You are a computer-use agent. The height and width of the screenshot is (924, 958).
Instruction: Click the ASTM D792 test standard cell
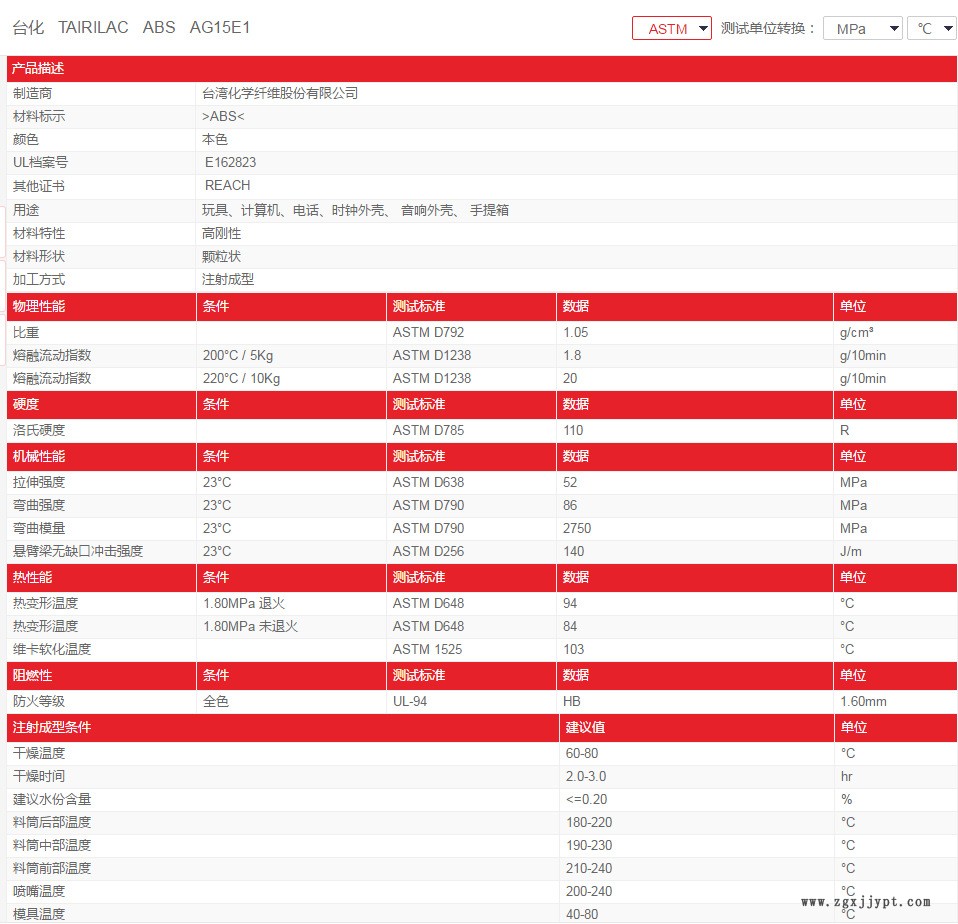[x=428, y=332]
